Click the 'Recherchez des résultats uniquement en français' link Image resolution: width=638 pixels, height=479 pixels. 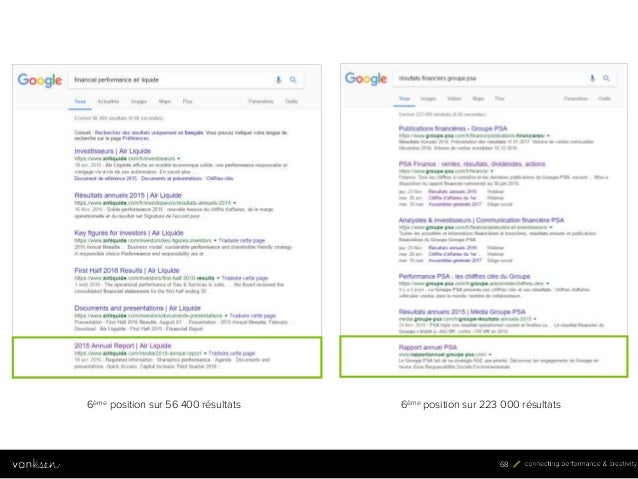coord(149,133)
